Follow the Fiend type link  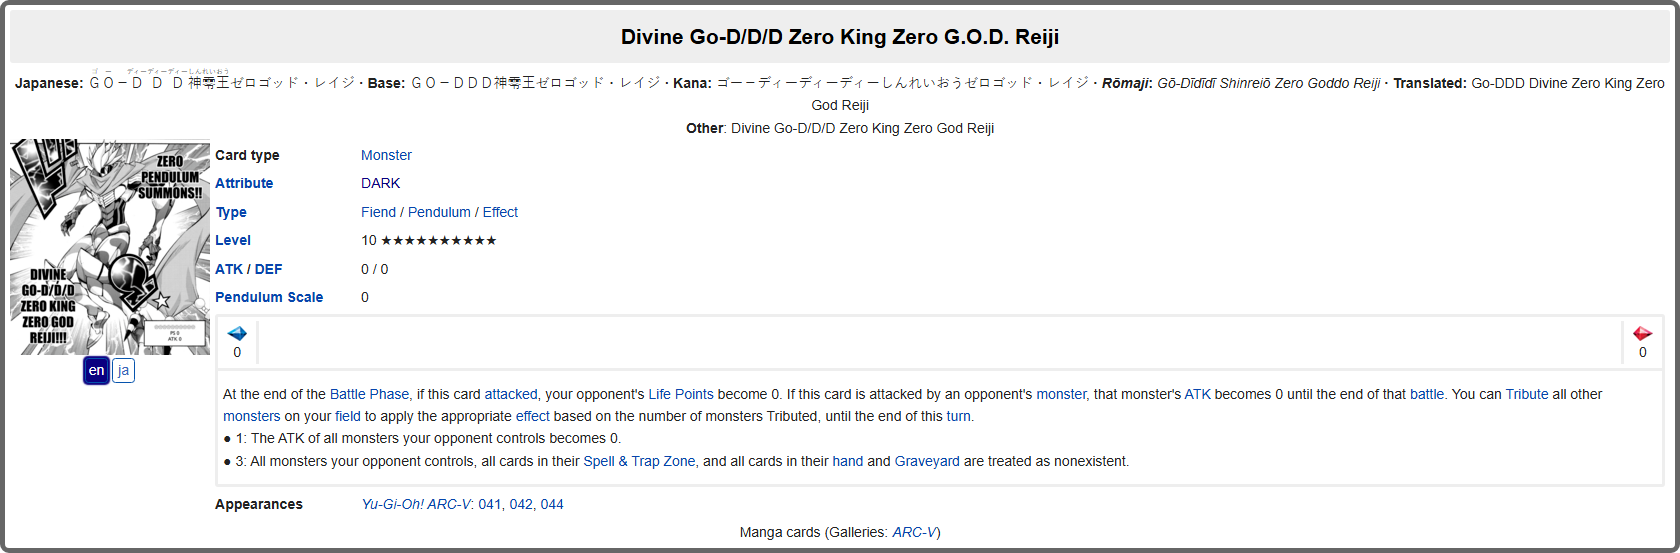pos(378,212)
